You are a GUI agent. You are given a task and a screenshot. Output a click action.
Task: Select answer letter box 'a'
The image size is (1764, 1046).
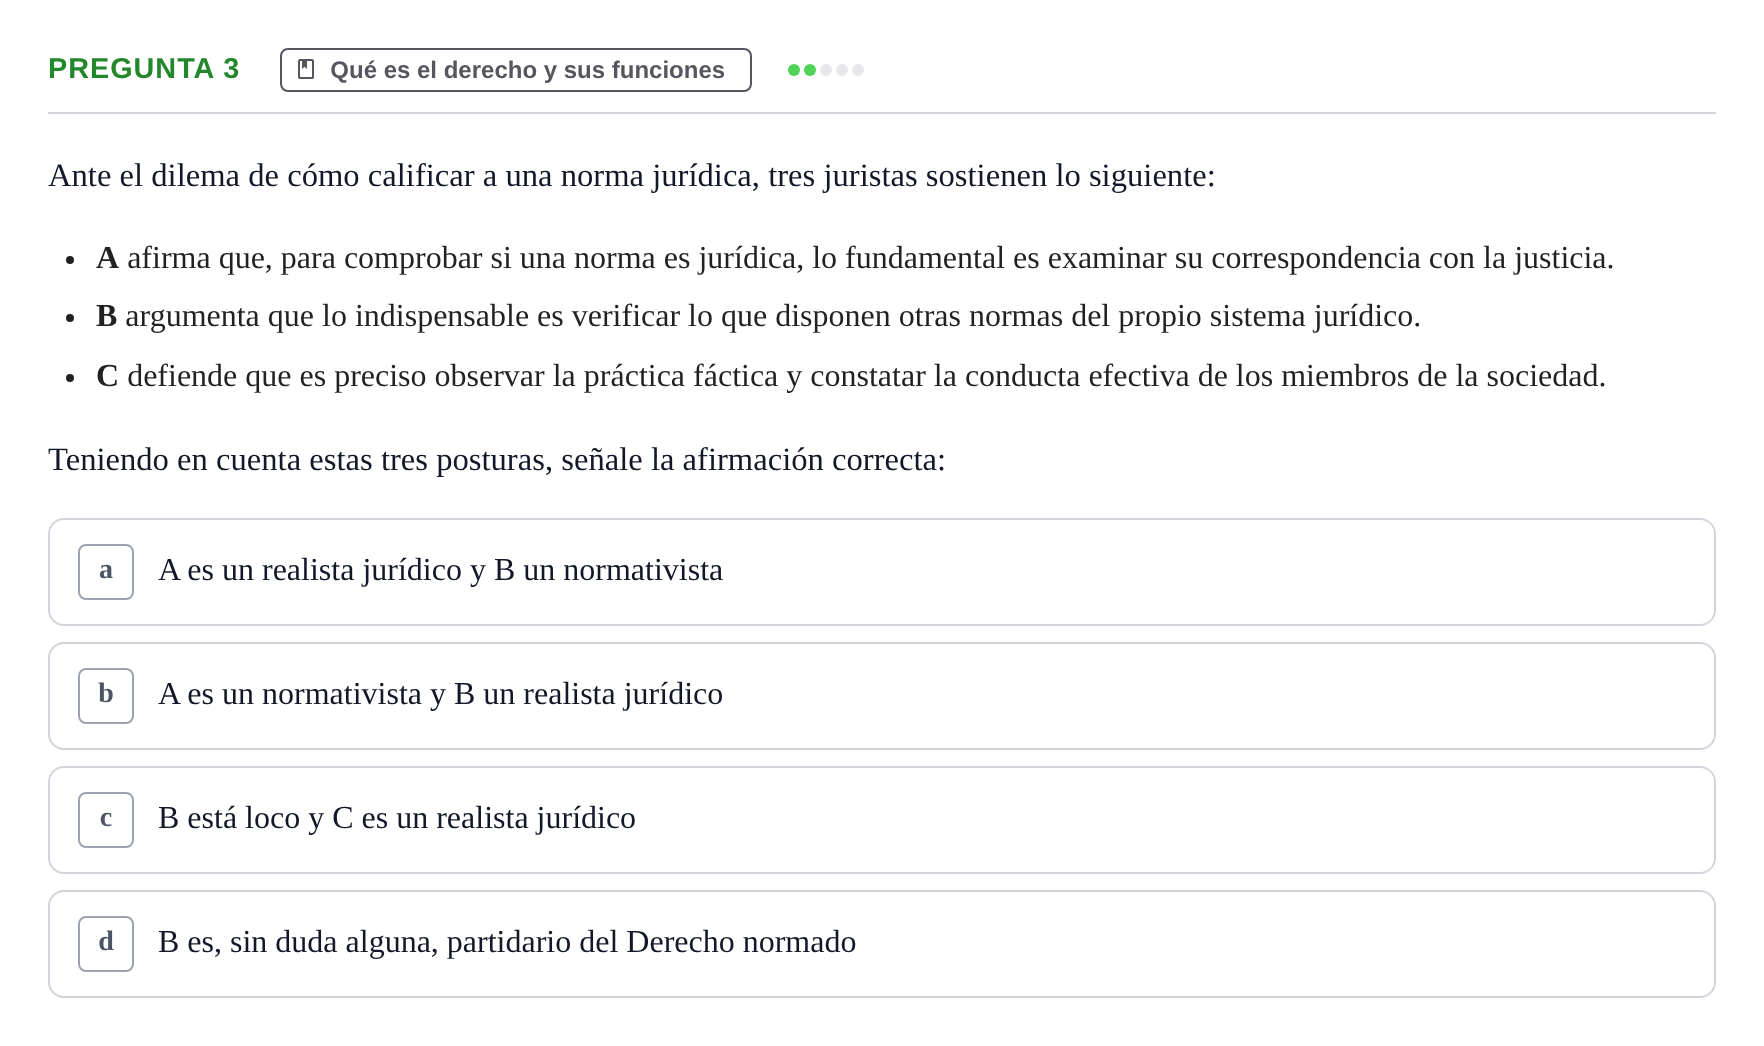106,572
